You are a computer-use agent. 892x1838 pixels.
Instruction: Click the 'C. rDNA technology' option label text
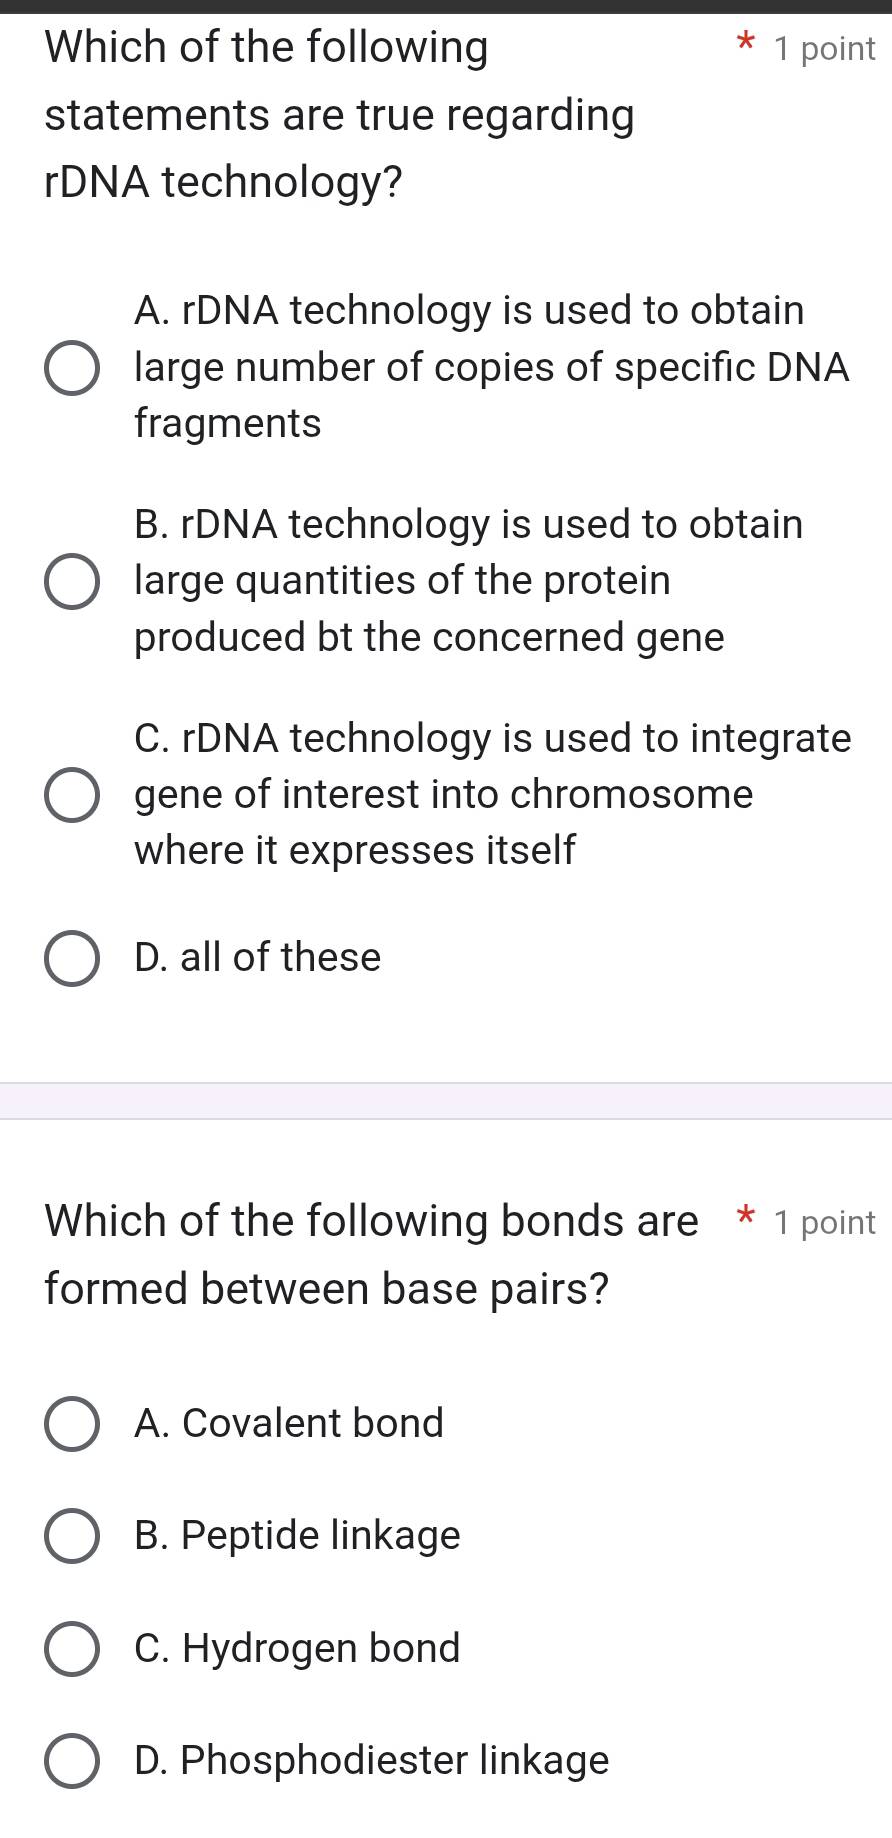tap(492, 795)
